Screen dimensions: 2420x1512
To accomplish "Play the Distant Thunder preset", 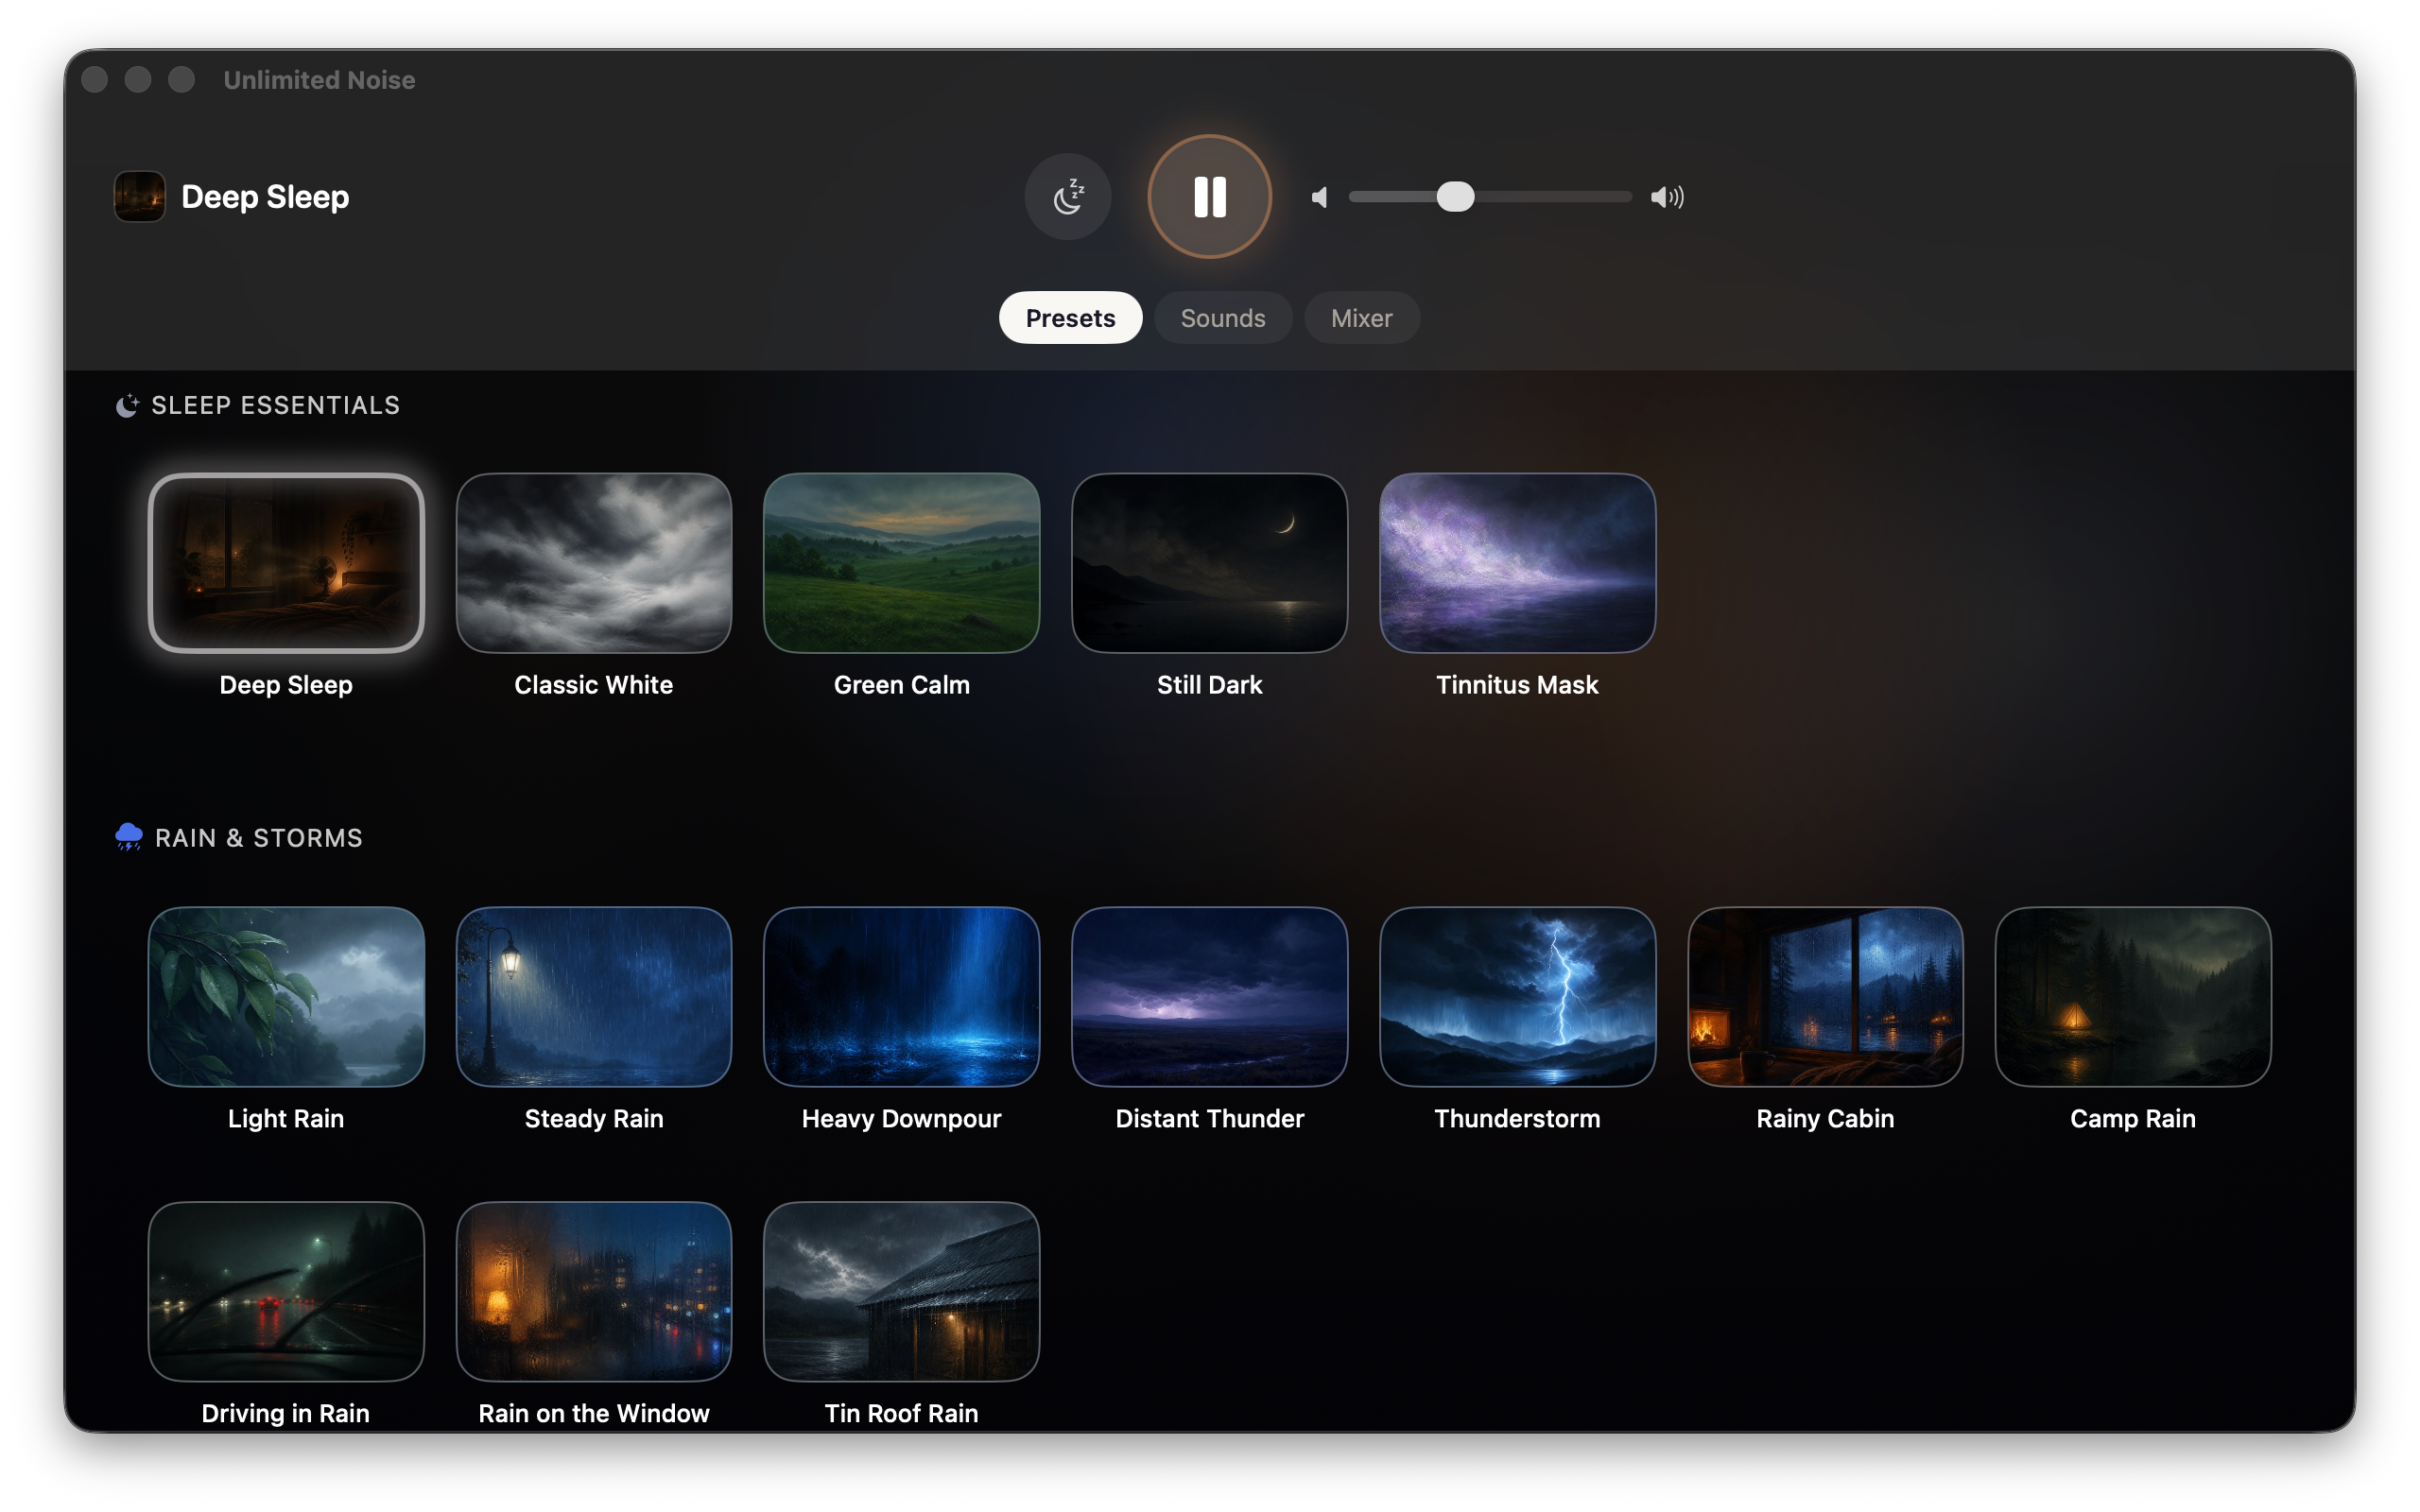I will [x=1210, y=997].
